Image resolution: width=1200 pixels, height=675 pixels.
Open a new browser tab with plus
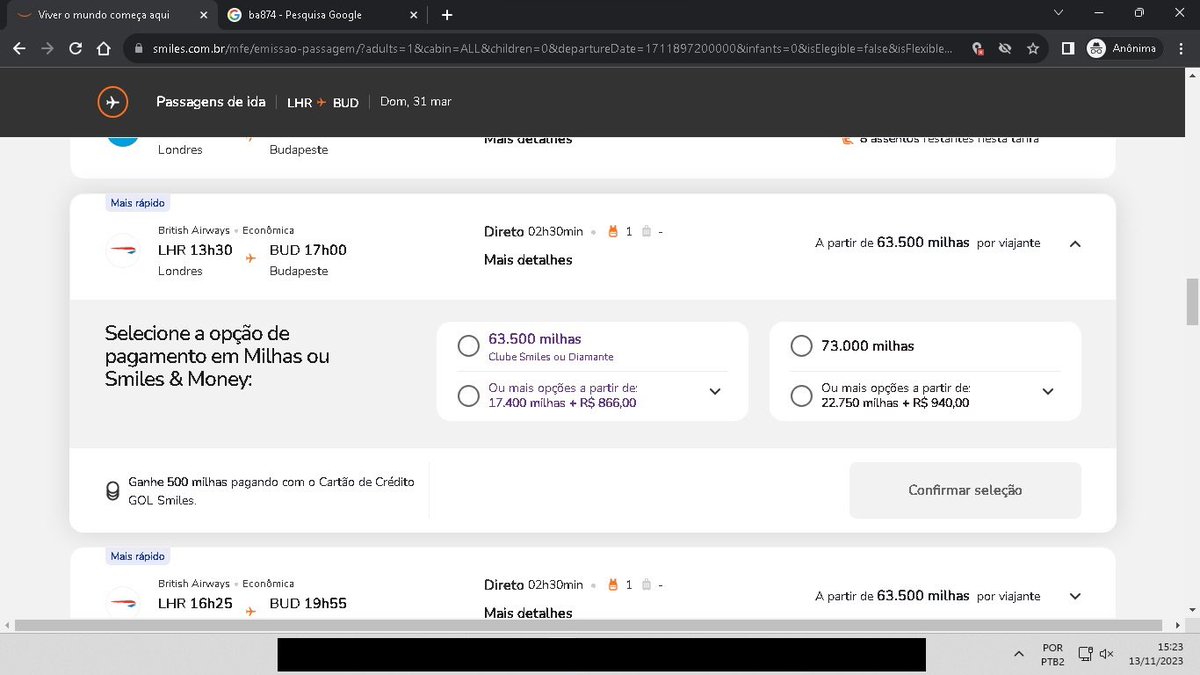pos(447,15)
